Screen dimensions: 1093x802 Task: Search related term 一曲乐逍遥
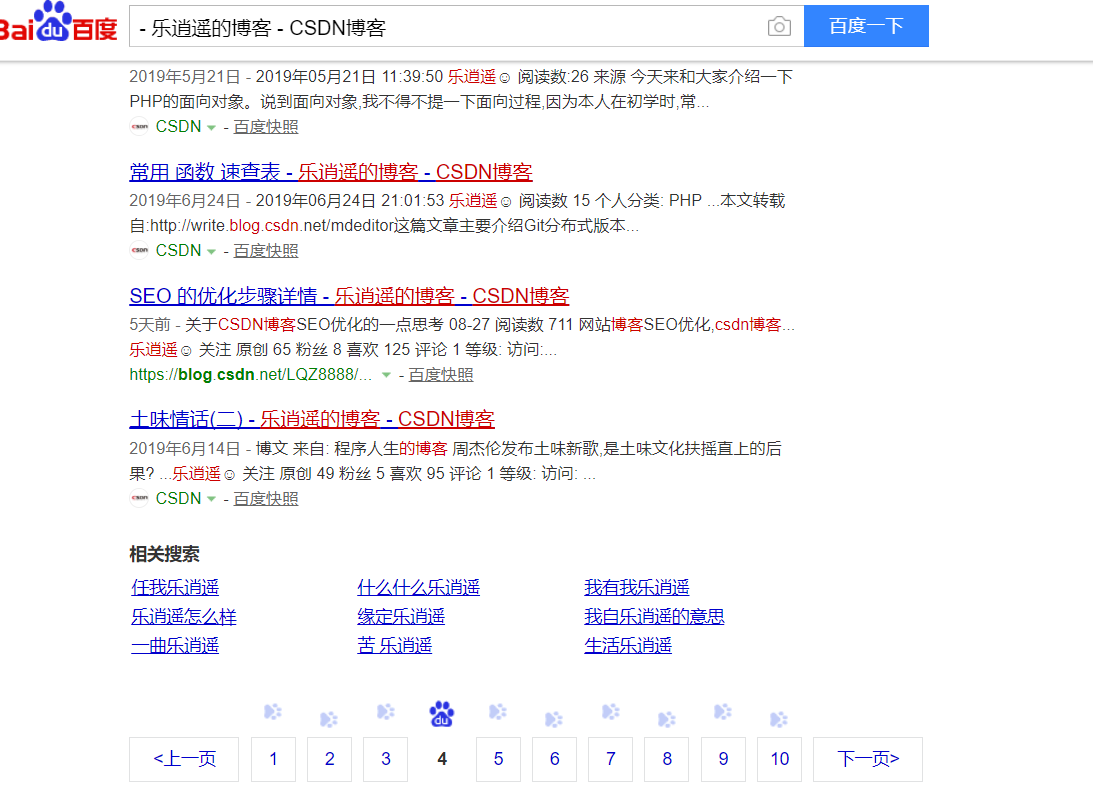[175, 646]
